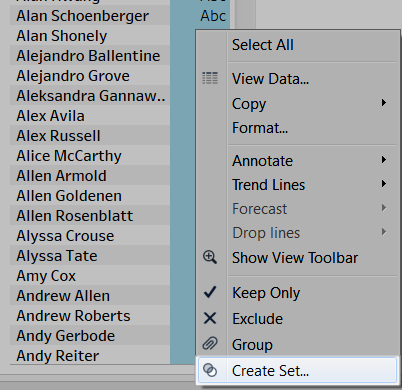Click the Create Set overlapping circles icon
402x390 pixels.
[210, 370]
